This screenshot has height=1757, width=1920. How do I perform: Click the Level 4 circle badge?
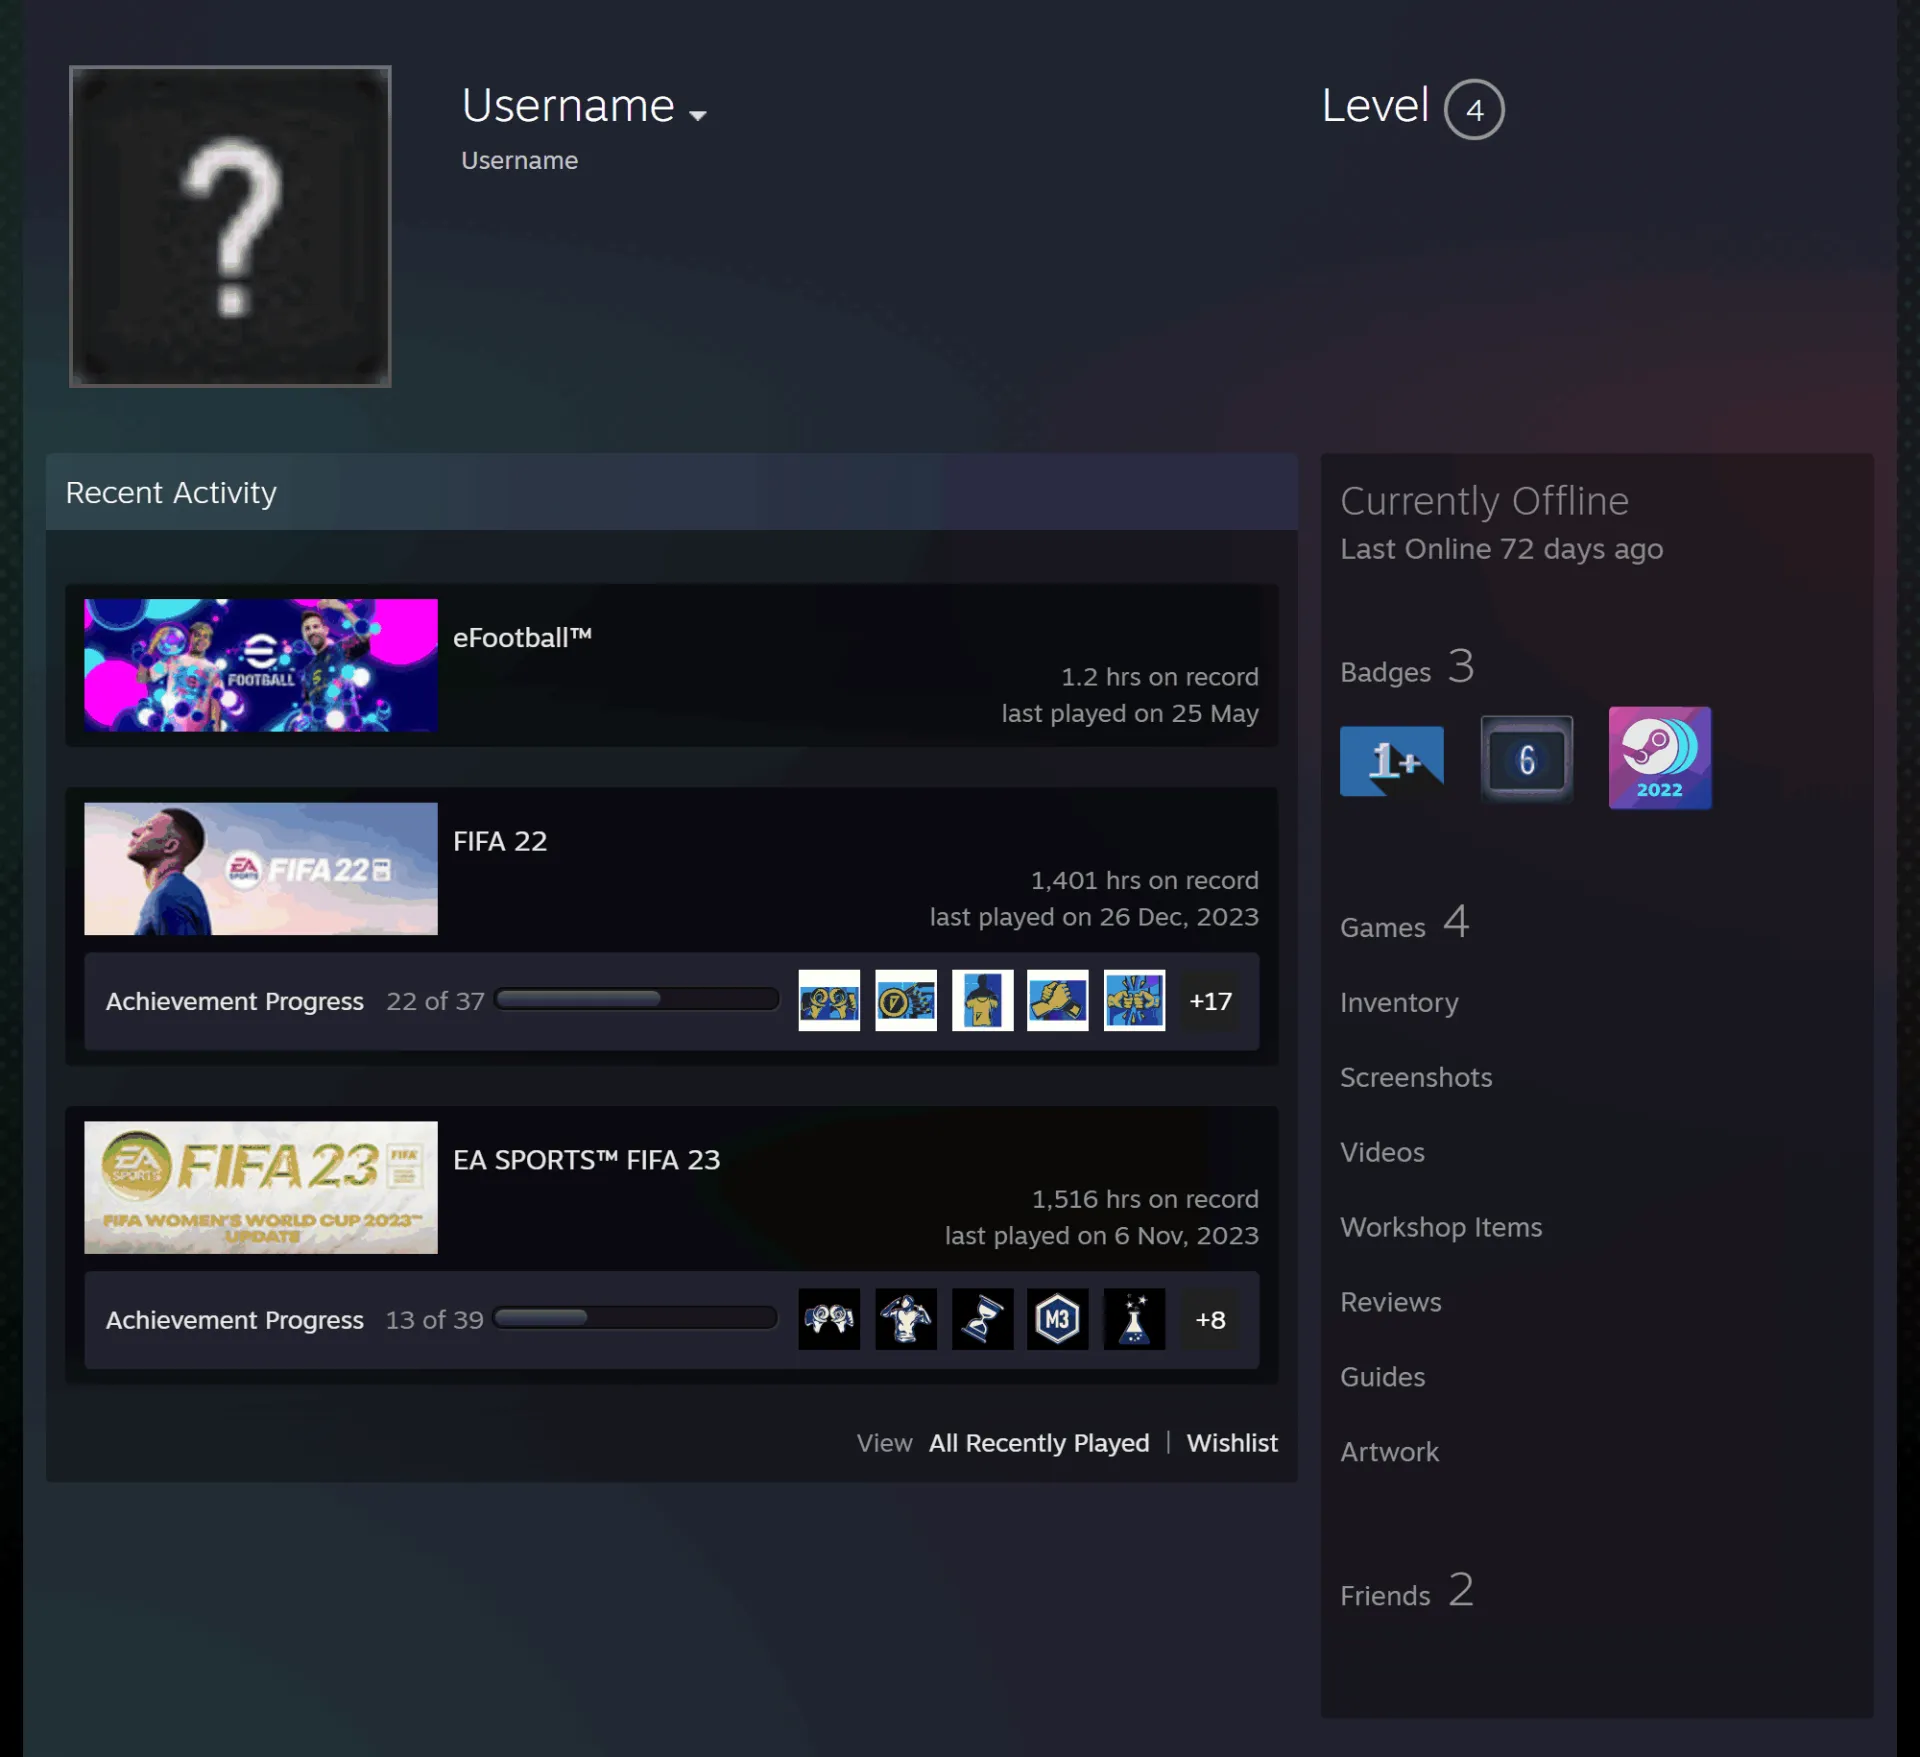pyautogui.click(x=1474, y=109)
